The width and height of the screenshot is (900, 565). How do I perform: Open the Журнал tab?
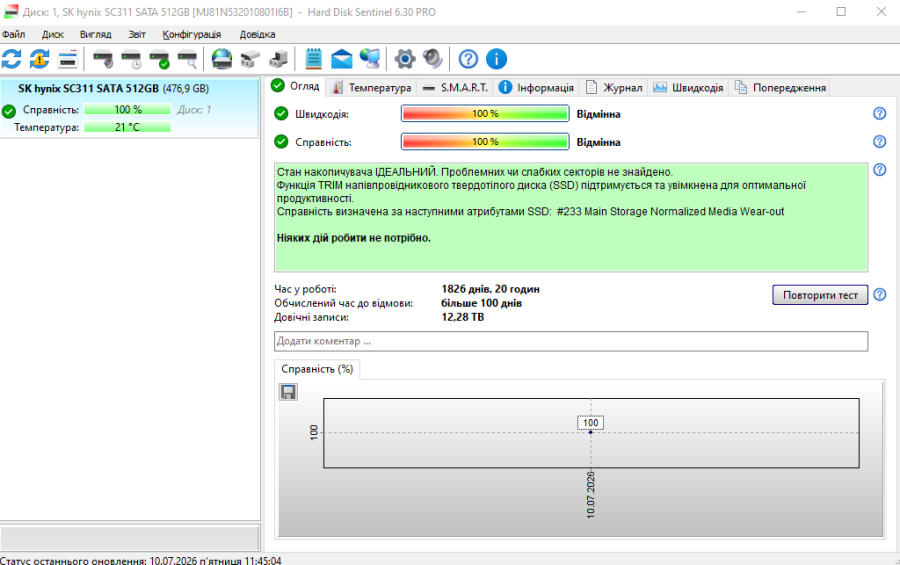tap(614, 87)
